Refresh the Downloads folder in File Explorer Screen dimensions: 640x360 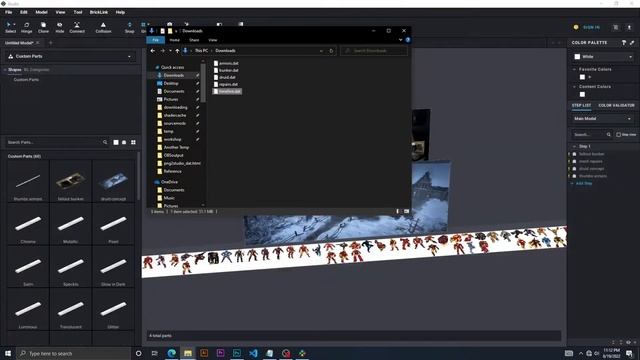[331, 51]
